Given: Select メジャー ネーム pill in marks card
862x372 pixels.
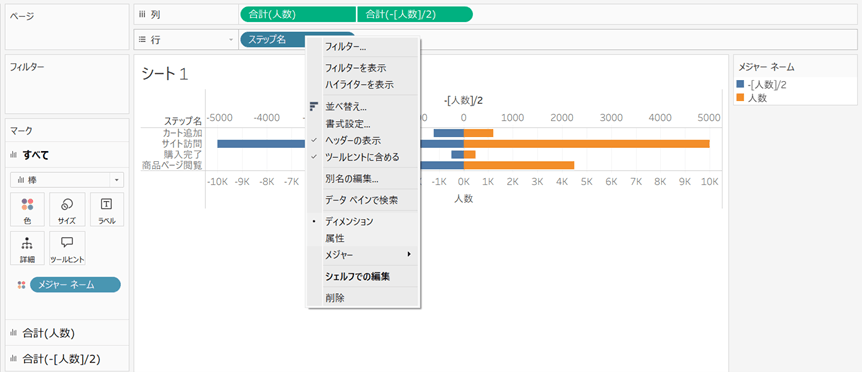Looking at the screenshot, I should tap(75, 285).
